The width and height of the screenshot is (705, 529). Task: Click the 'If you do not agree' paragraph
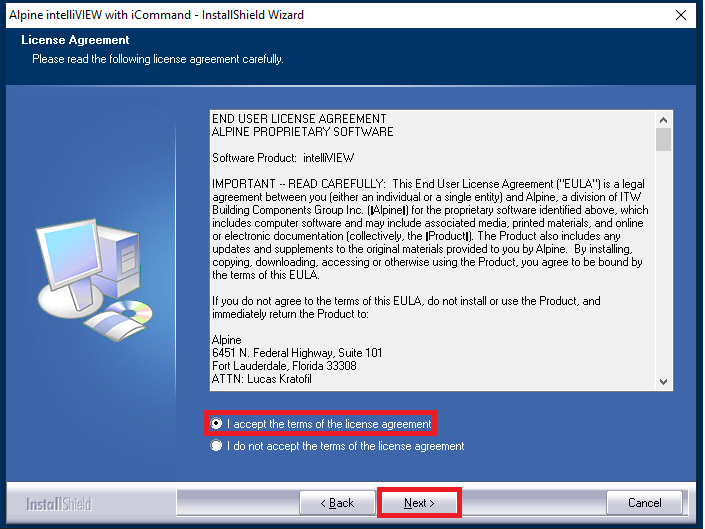coord(406,307)
